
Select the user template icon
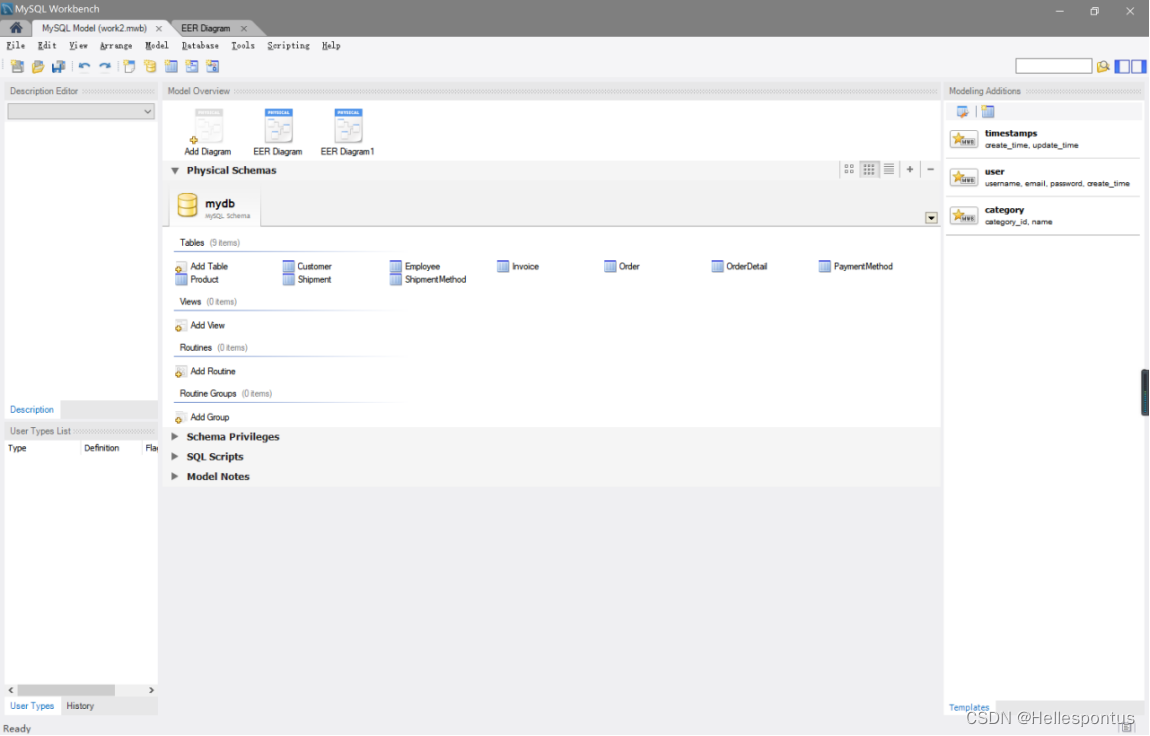(x=964, y=177)
